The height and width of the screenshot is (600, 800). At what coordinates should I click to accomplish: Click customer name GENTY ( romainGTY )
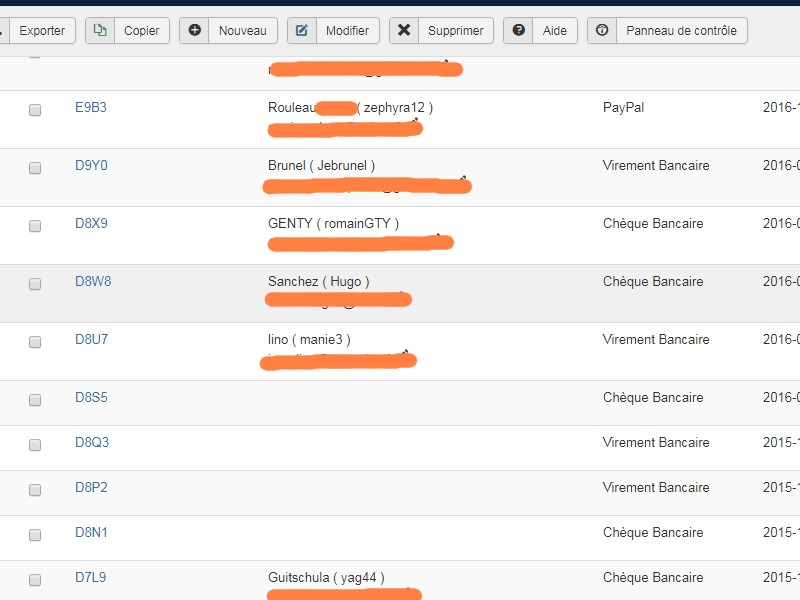334,223
